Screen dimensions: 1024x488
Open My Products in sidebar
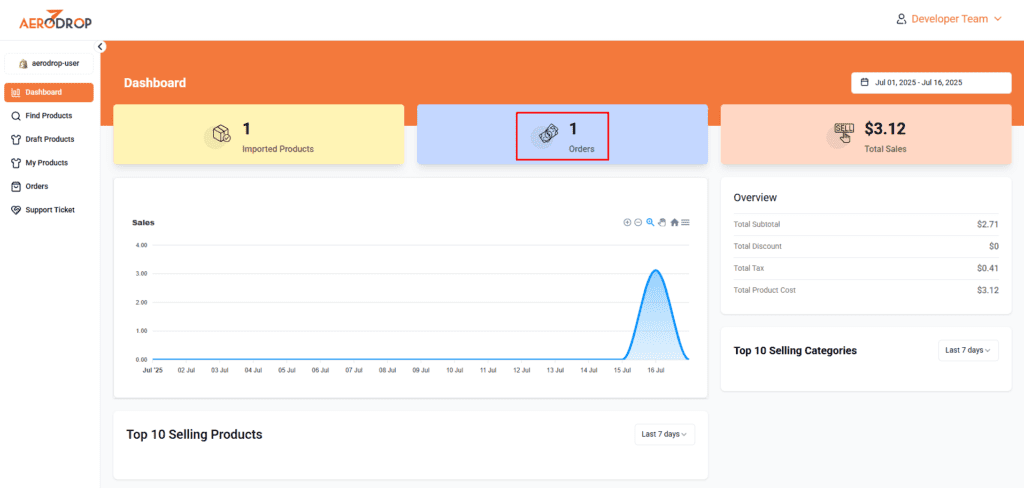[x=46, y=163]
